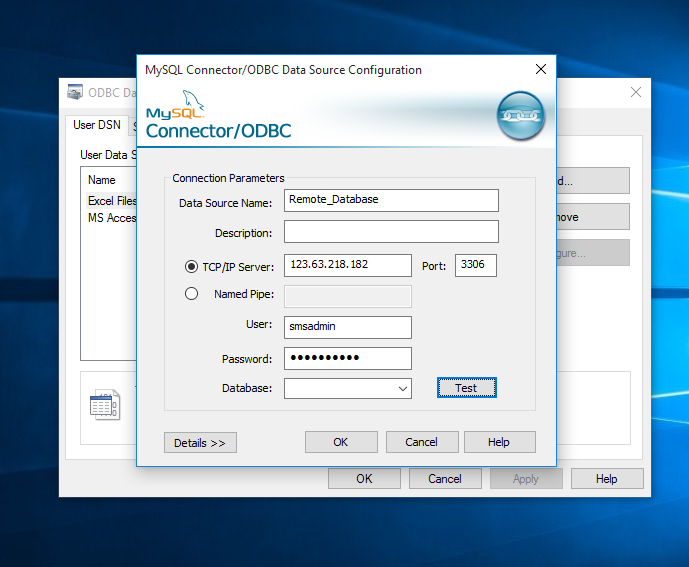689x567 pixels.
Task: Click the ODBC Data Source Administrator title icon
Action: tap(75, 92)
